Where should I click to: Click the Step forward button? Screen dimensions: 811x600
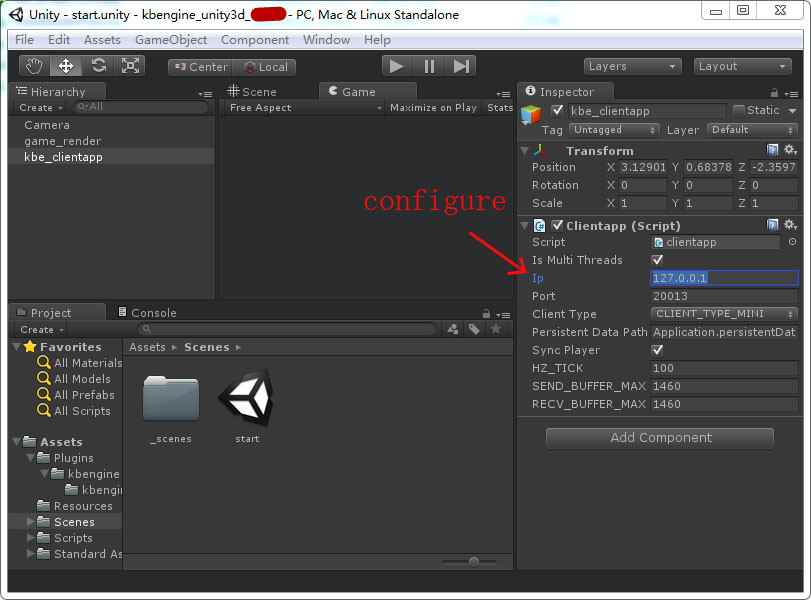coord(460,66)
